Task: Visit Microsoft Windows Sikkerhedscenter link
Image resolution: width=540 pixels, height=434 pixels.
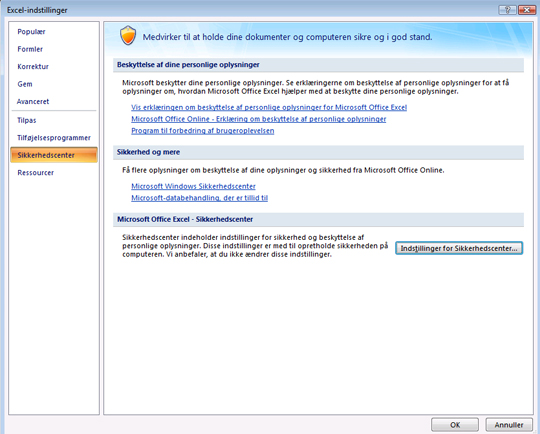Action: (193, 186)
